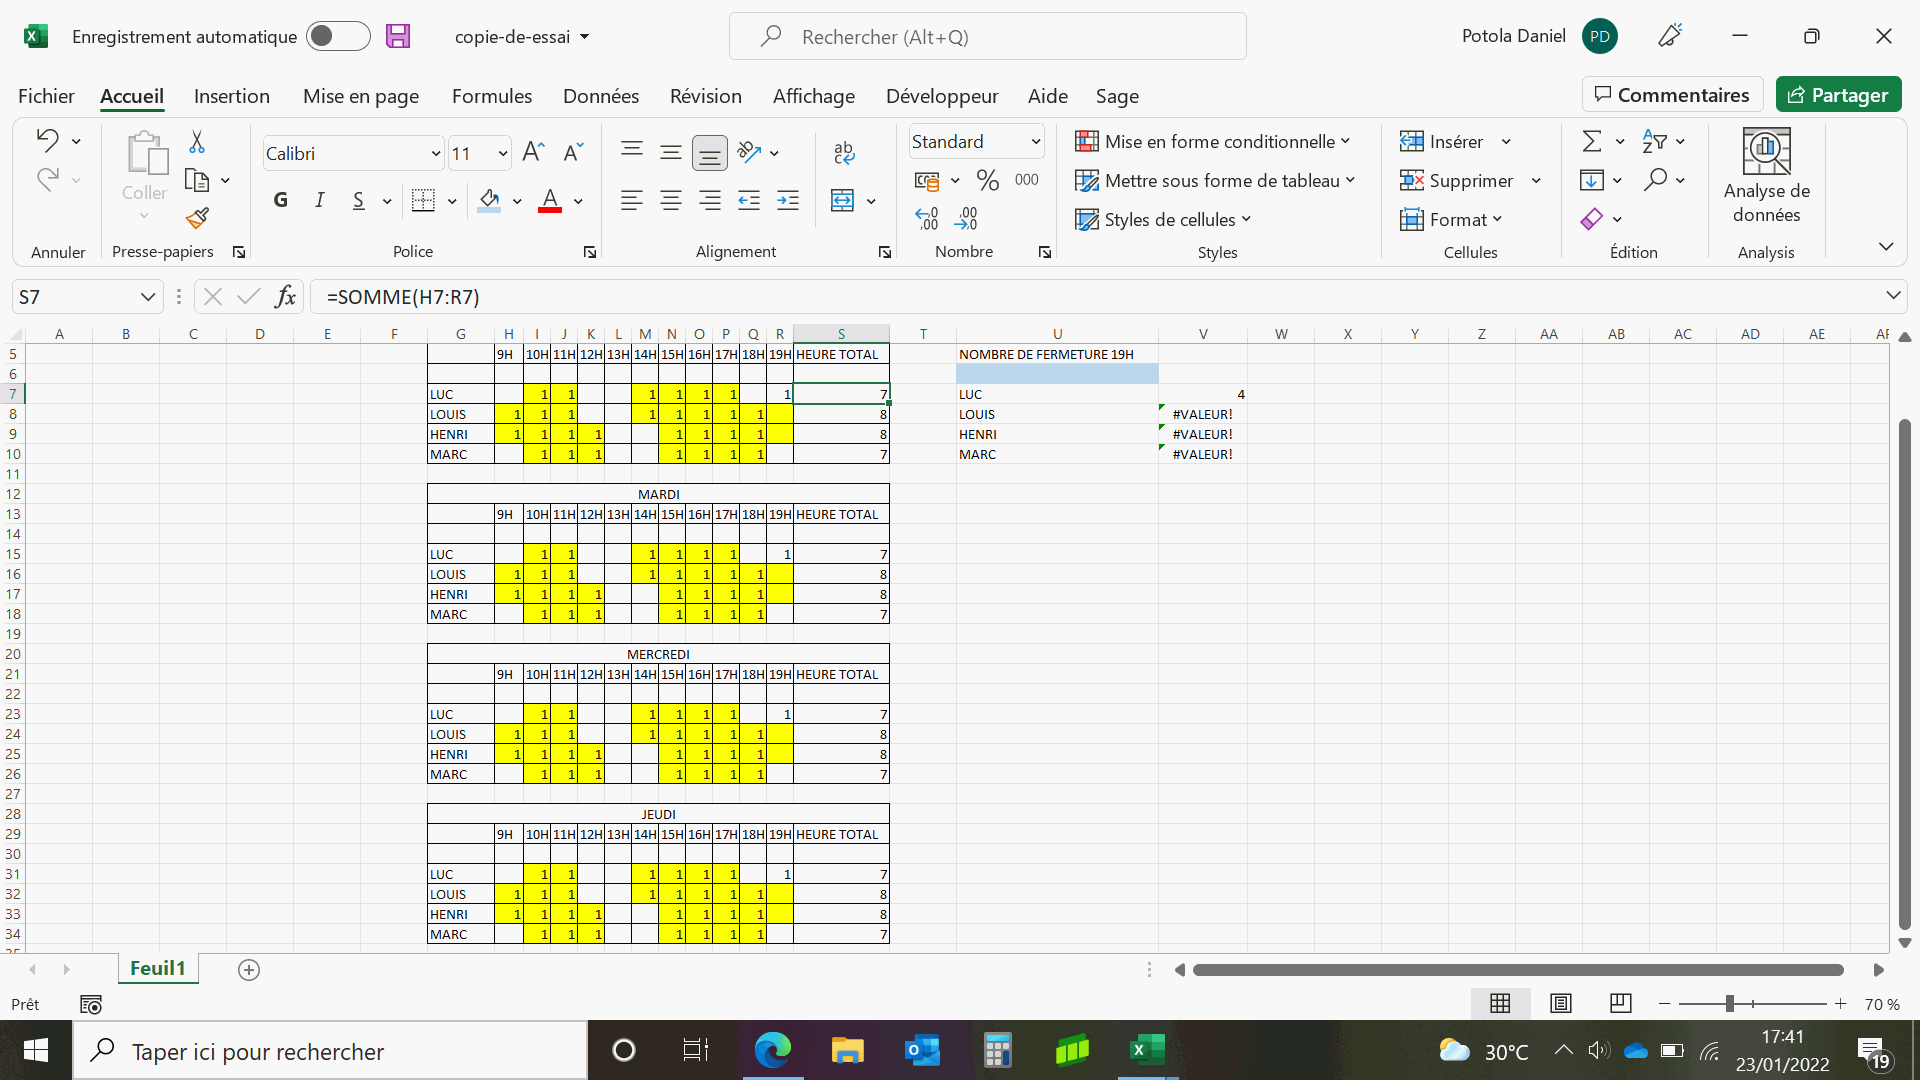
Task: Open Mise en forme conditionnelle menu
Action: pyautogui.click(x=1212, y=142)
